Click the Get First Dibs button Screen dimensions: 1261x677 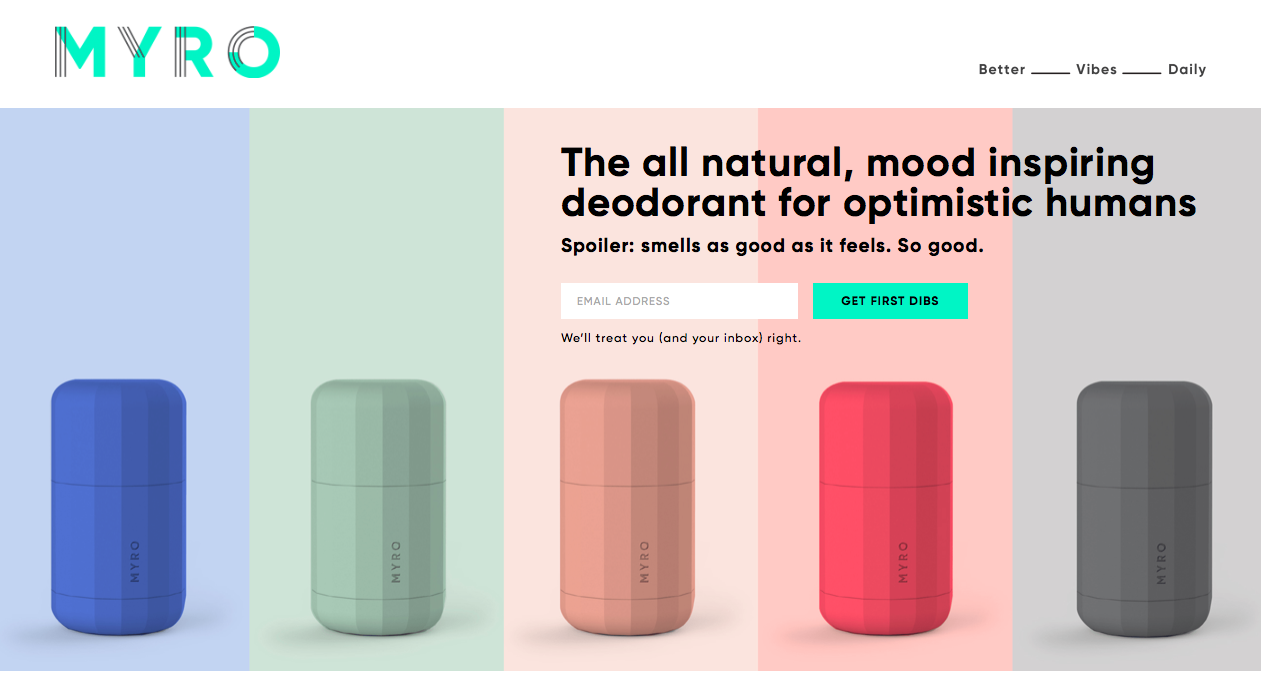click(890, 301)
